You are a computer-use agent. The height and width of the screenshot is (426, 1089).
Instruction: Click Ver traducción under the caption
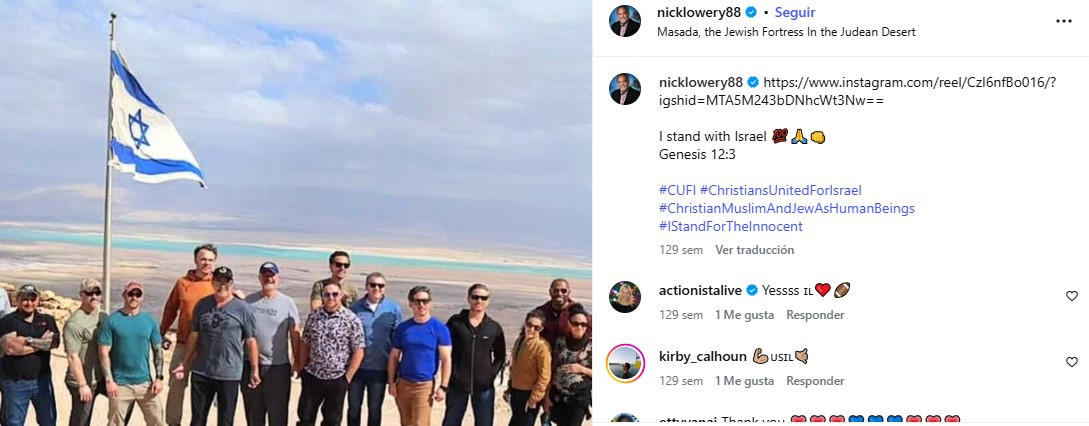[754, 249]
